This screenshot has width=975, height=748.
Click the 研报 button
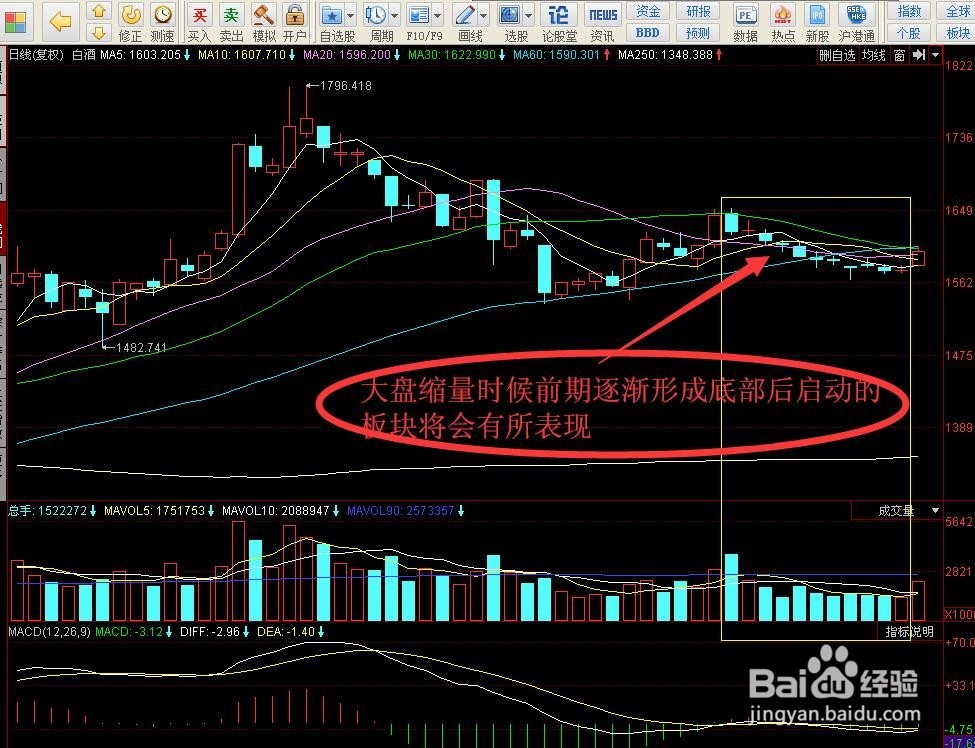tap(698, 12)
